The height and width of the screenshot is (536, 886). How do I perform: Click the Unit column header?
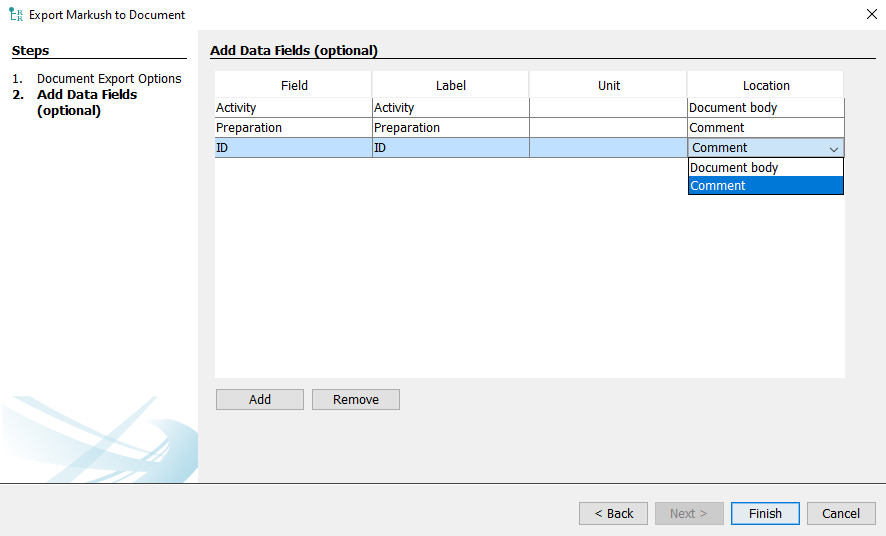point(608,86)
